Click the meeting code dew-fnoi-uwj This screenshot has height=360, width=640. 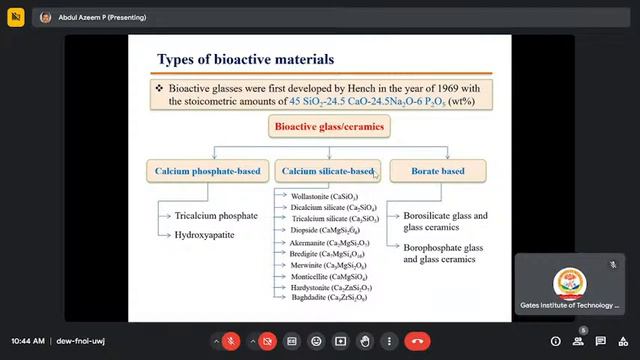tap(80, 341)
